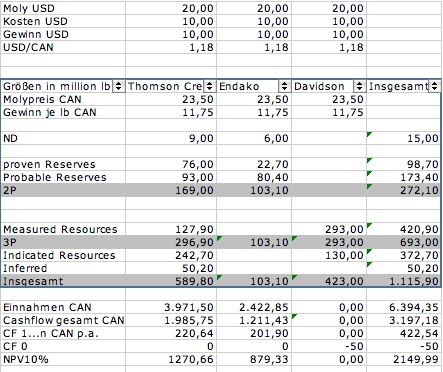Select NPV10% value 1270,66
This screenshot has width=443, height=372.
171,359
